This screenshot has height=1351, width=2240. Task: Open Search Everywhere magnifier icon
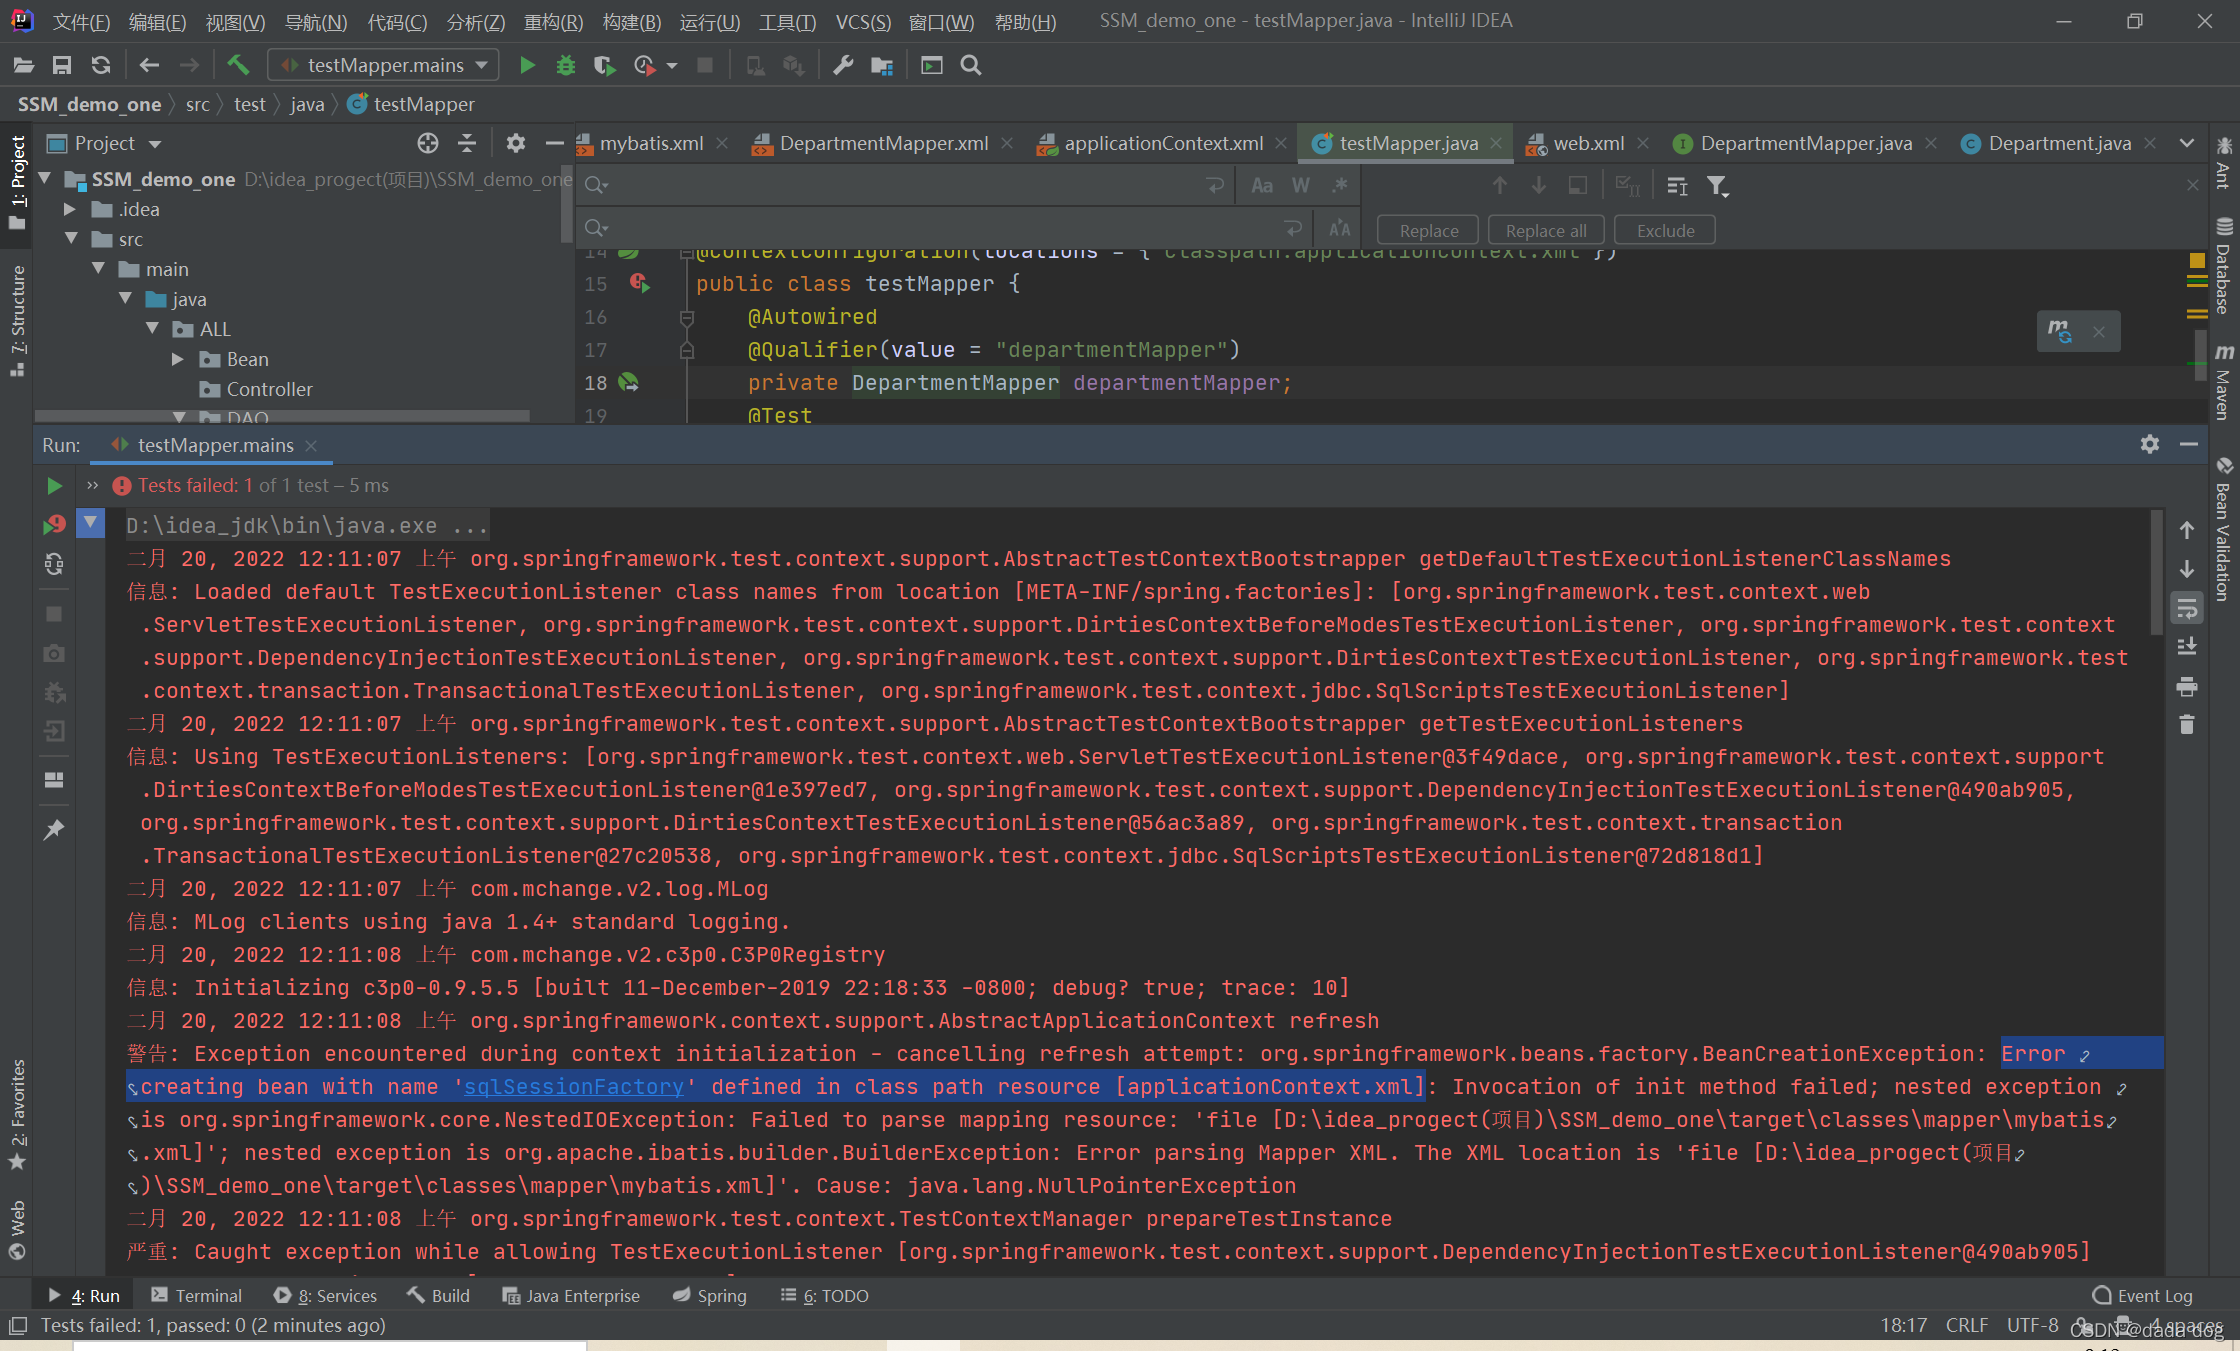click(970, 65)
